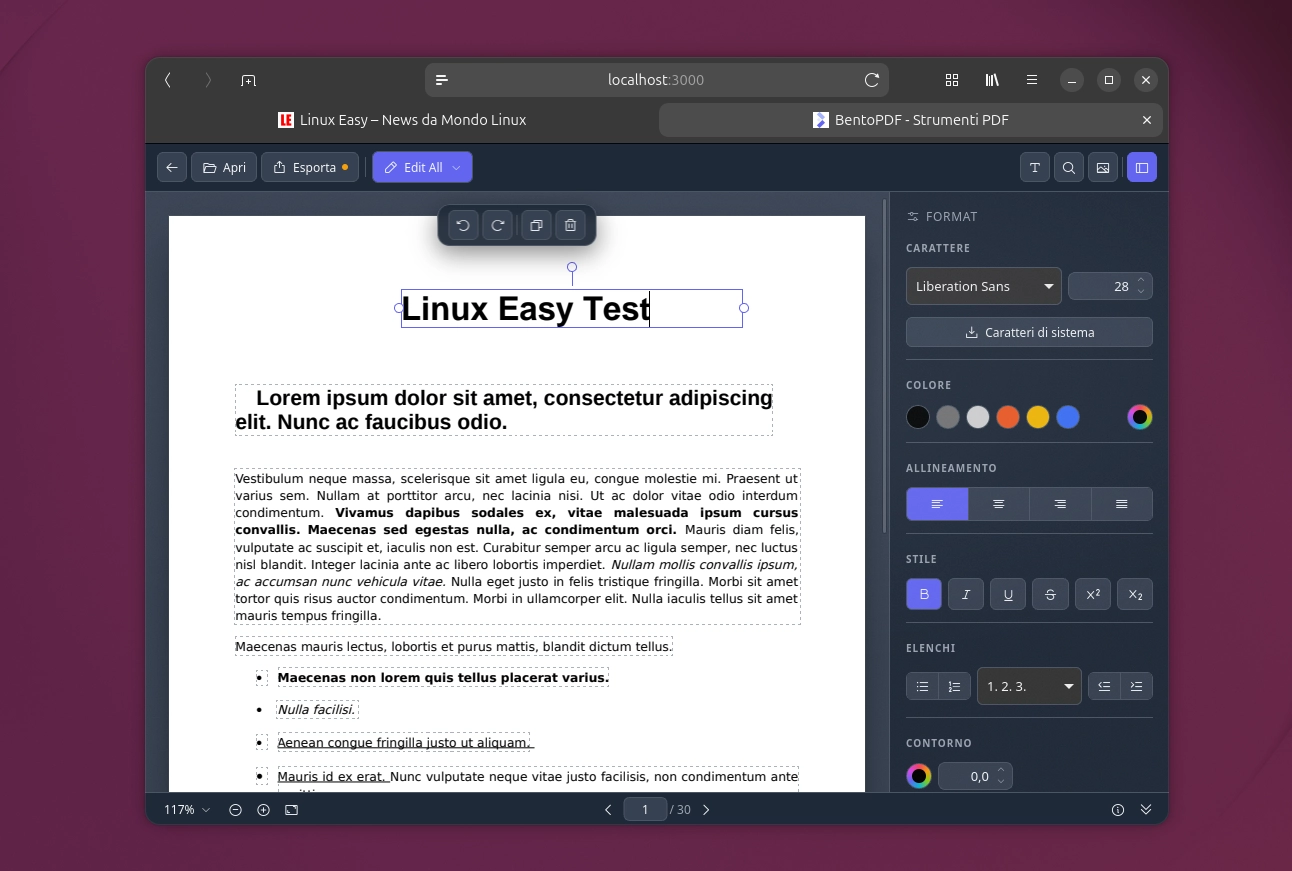The image size is (1292, 871).
Task: Apply superscript formatting
Action: 1093,594
